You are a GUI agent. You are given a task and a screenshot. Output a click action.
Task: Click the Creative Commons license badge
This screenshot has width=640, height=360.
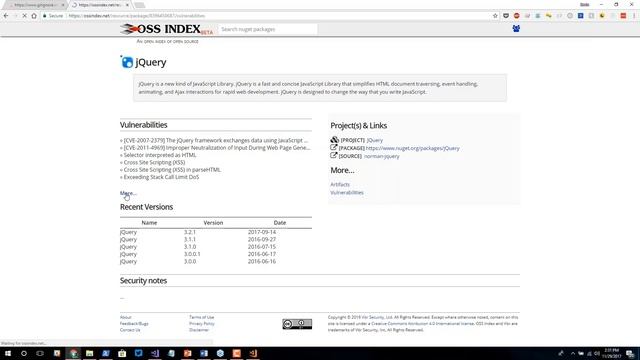coord(297,324)
